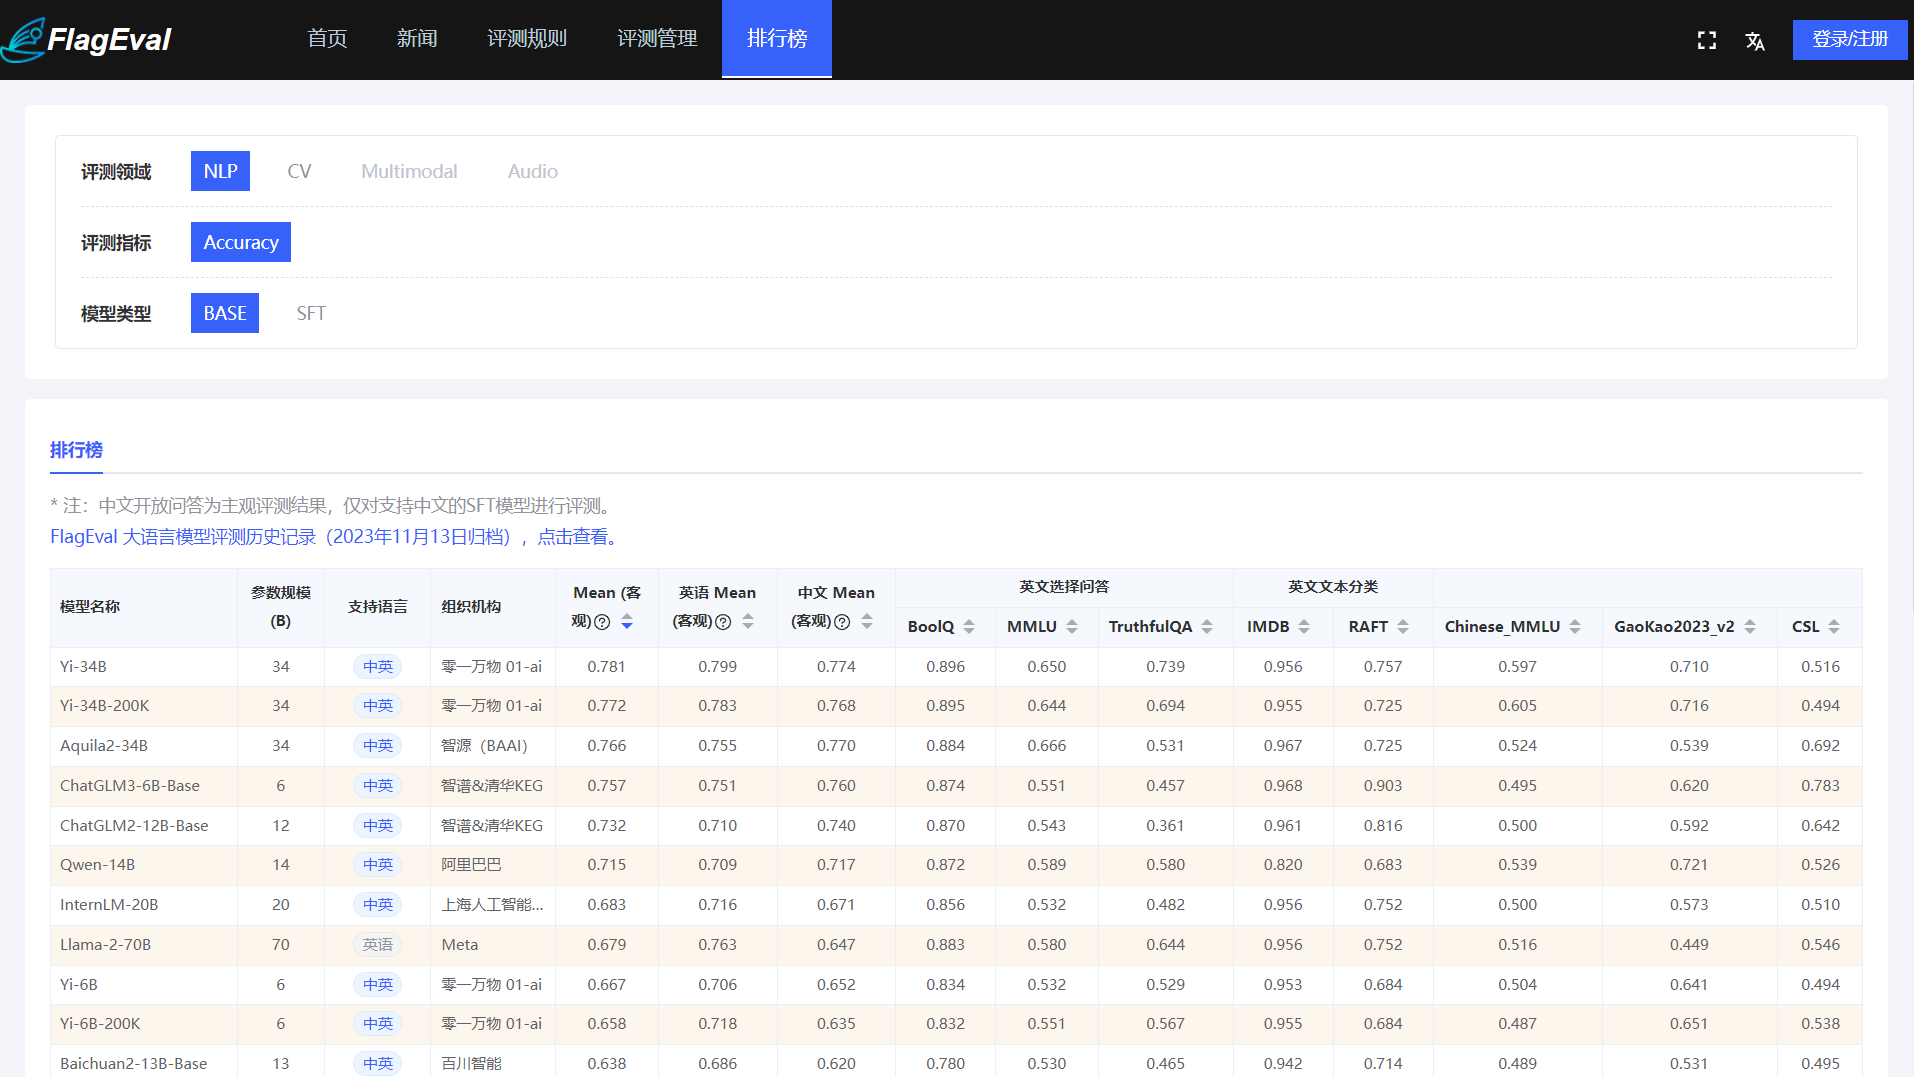Click model name Qwen-14B
This screenshot has height=1077, width=1914.
[97, 864]
